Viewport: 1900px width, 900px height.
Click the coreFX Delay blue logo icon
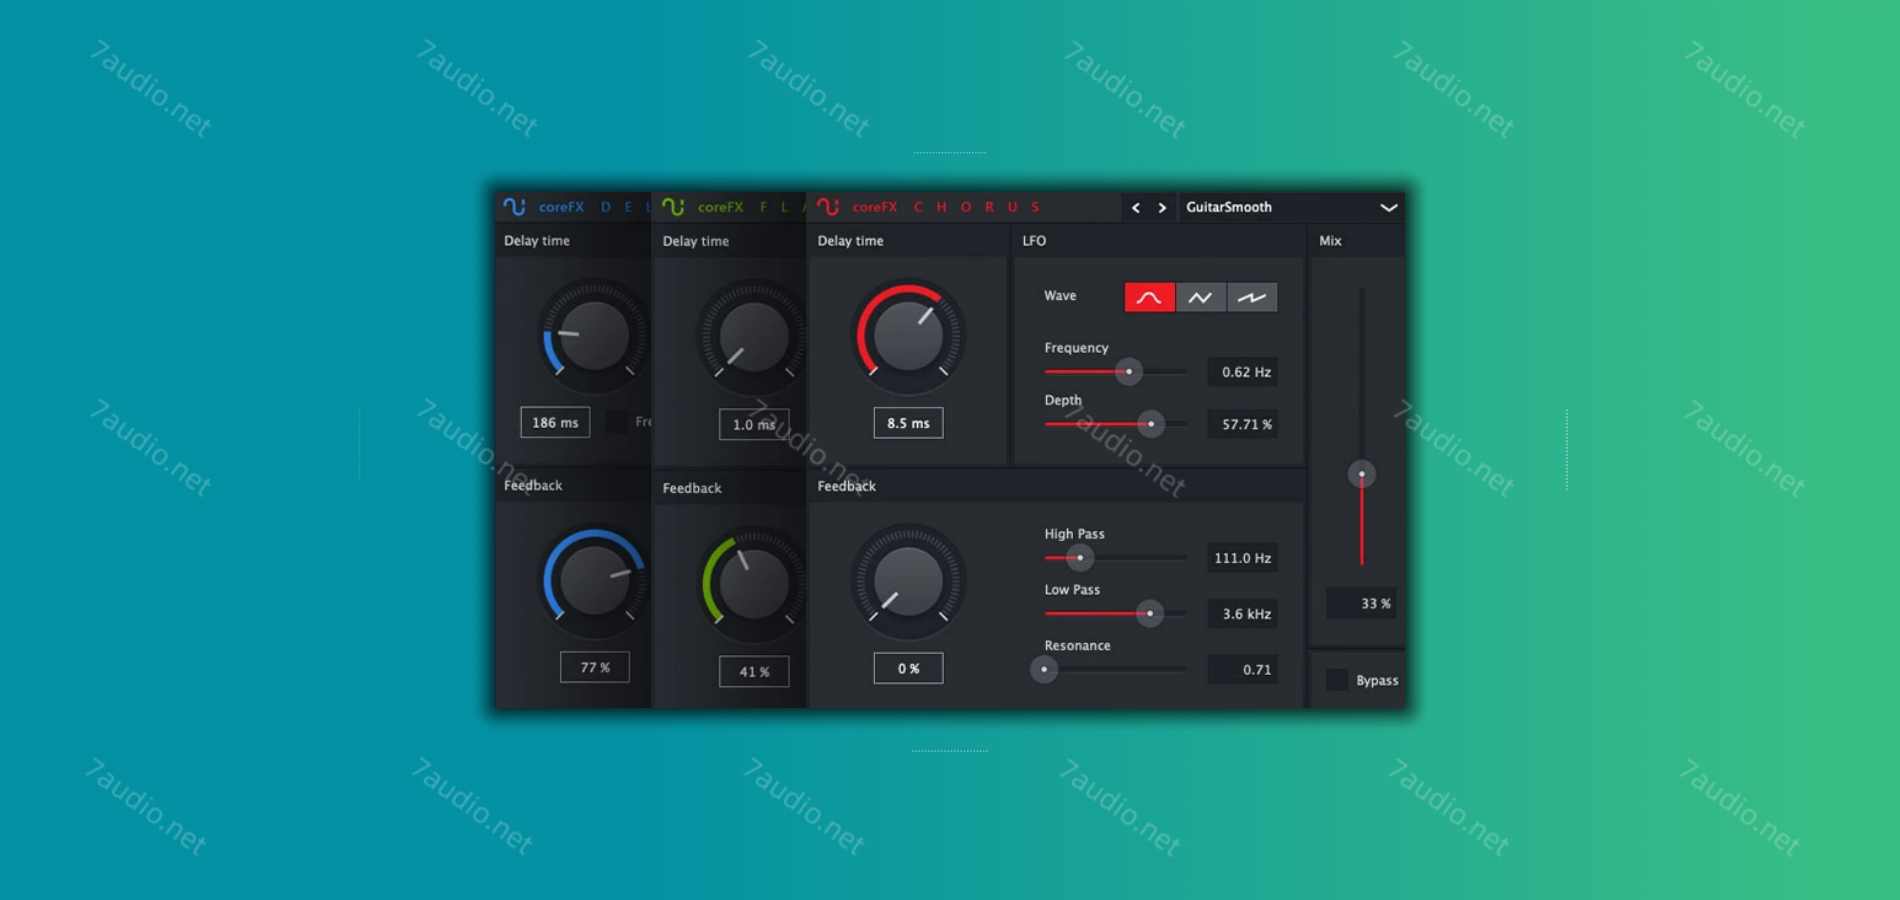tap(514, 206)
